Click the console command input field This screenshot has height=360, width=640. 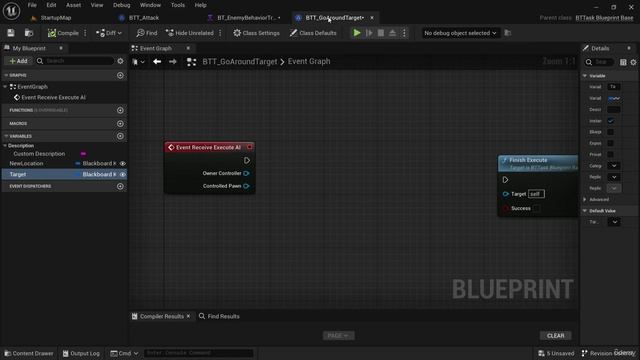click(x=198, y=353)
